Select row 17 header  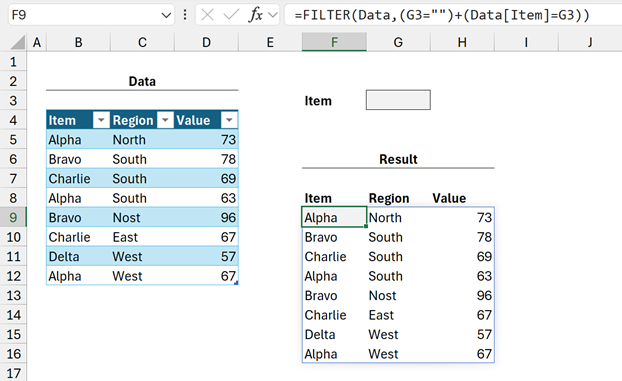click(13, 373)
